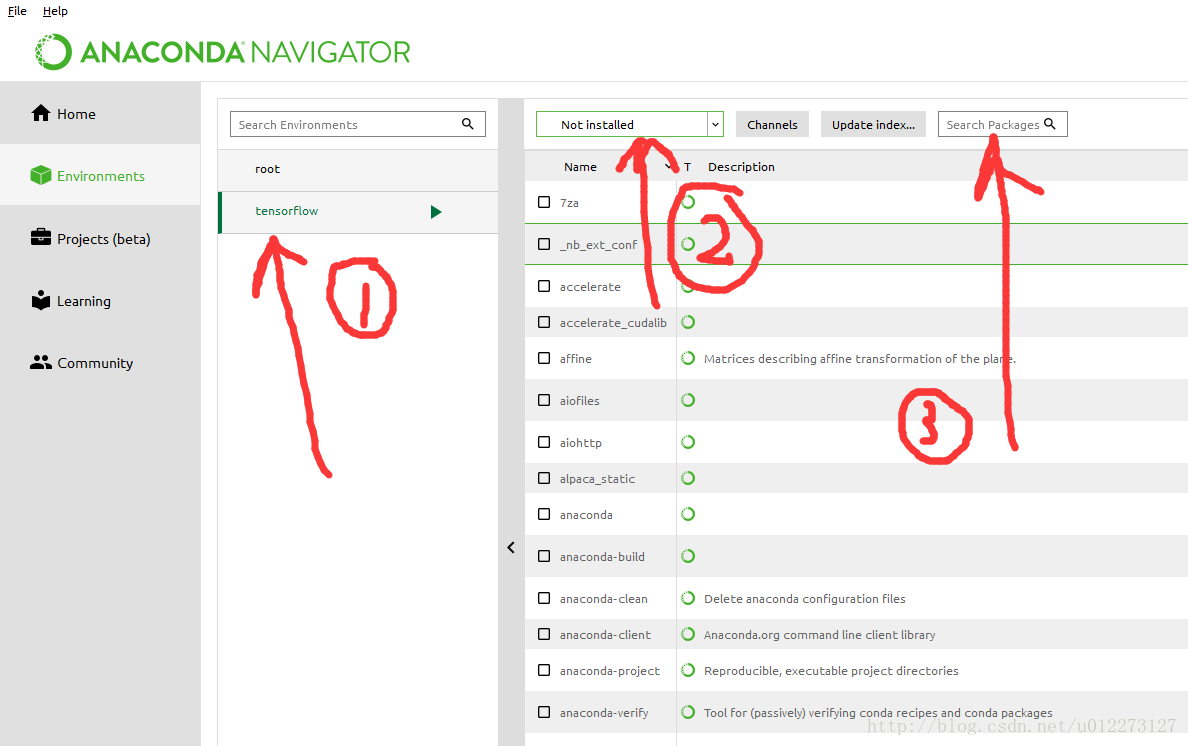Image resolution: width=1188 pixels, height=746 pixels.
Task: Click the Description column header
Action: [741, 167]
